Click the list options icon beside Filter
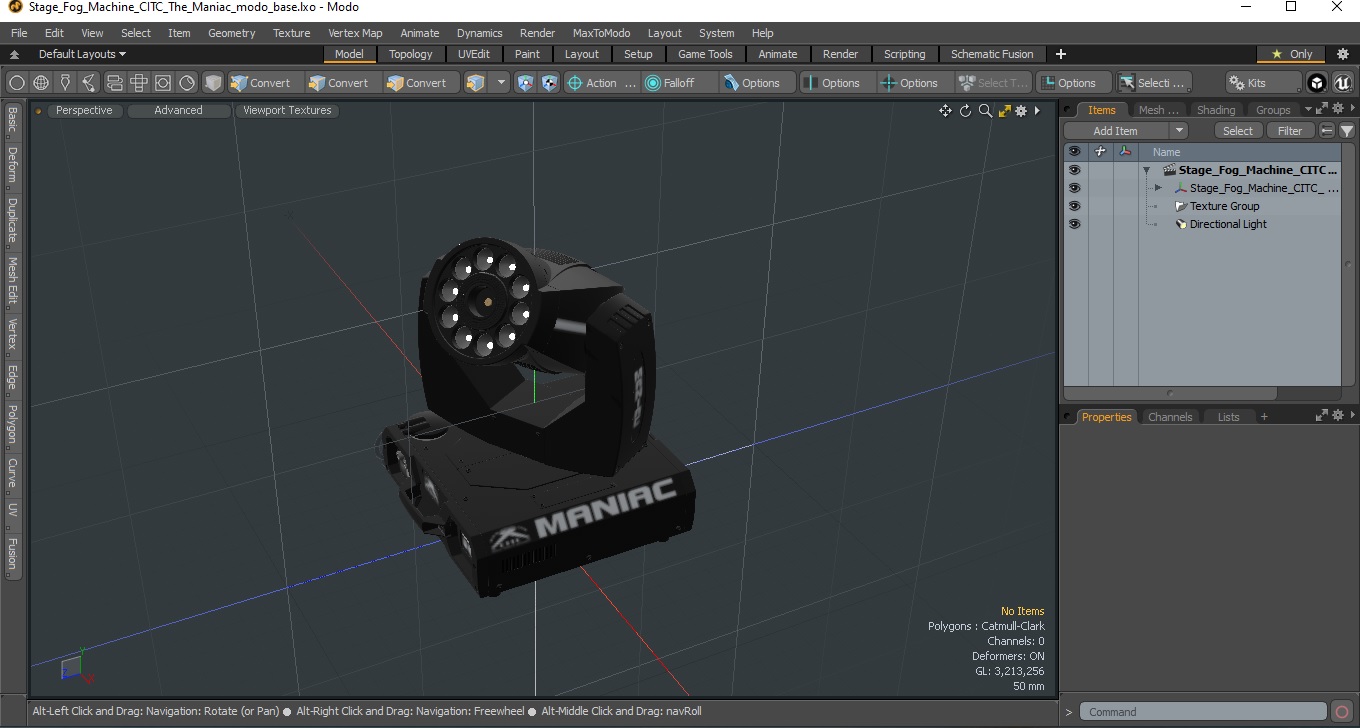 [1327, 131]
